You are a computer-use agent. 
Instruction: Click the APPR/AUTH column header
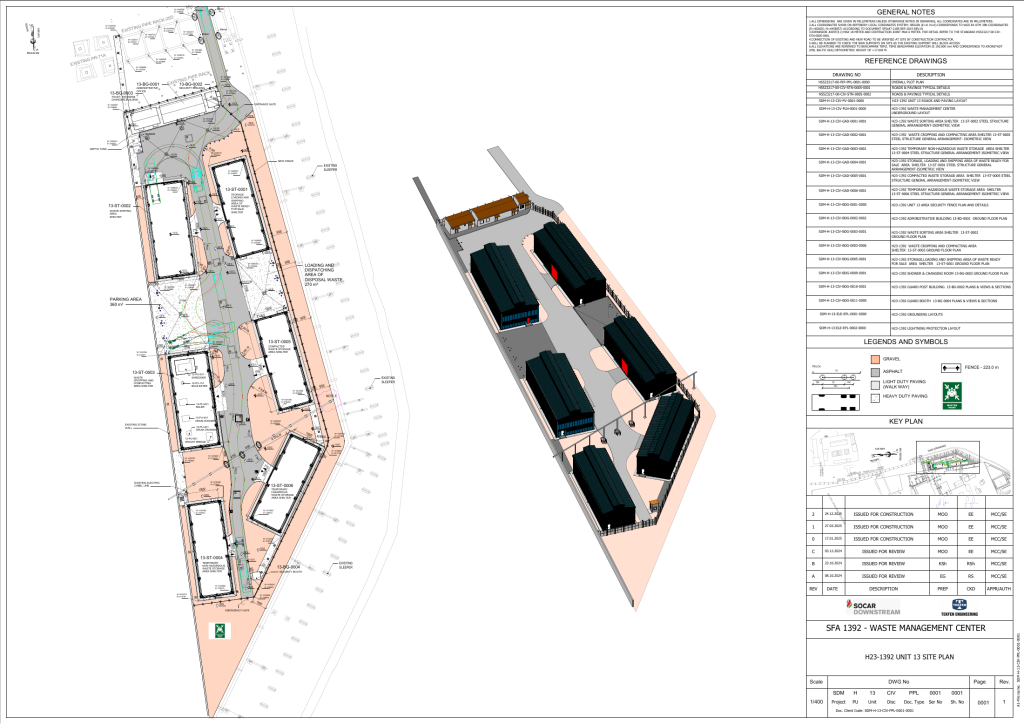[x=999, y=589]
